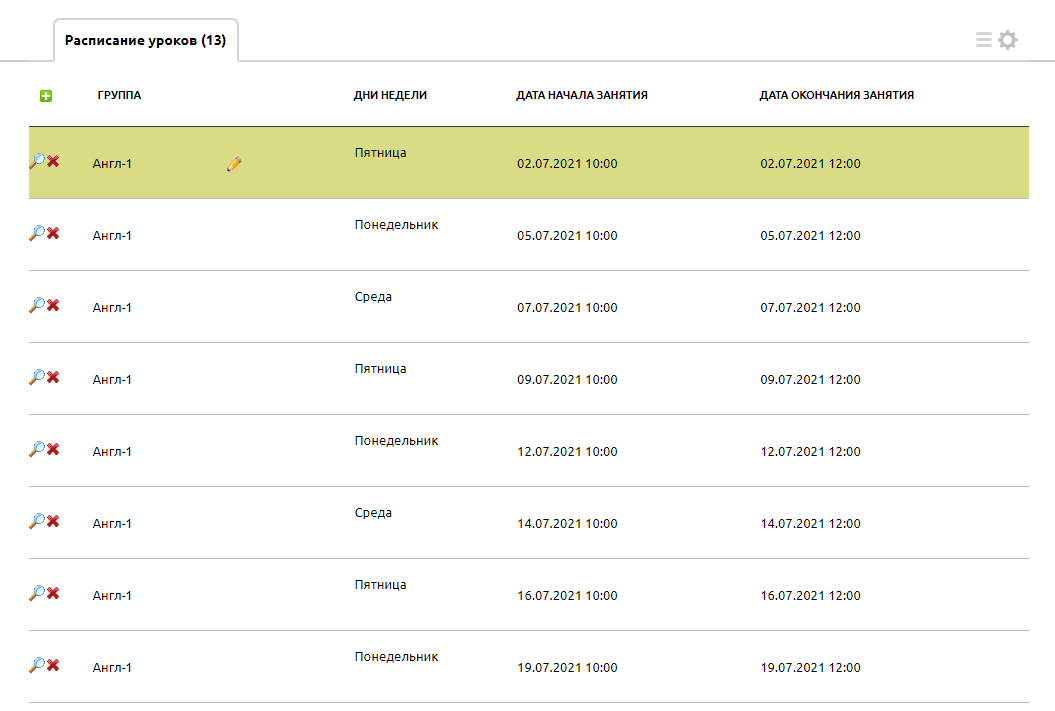View the 09.07.2021 lesson via magnifier icon
Screen dimensions: 1055x711
[x=37, y=377]
